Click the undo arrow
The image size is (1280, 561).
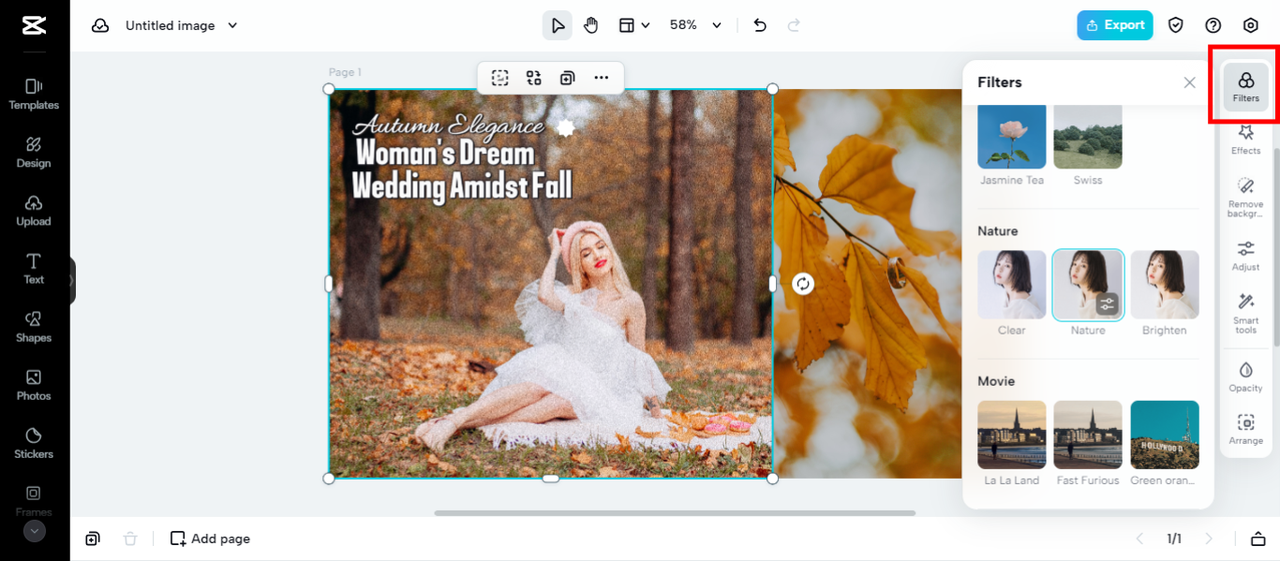760,25
